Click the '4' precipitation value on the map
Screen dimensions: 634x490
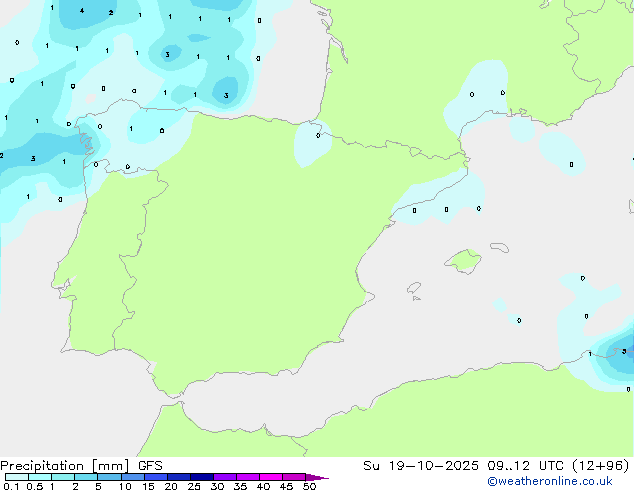coord(82,11)
